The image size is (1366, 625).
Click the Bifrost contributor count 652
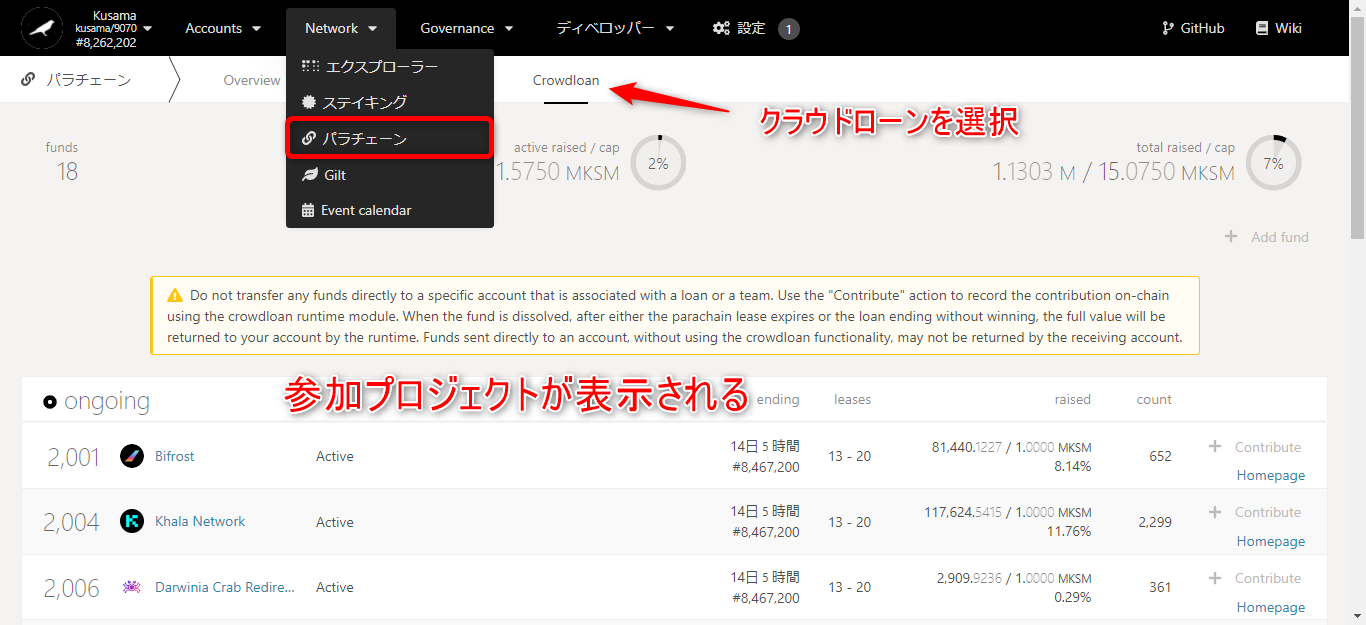tap(1160, 456)
